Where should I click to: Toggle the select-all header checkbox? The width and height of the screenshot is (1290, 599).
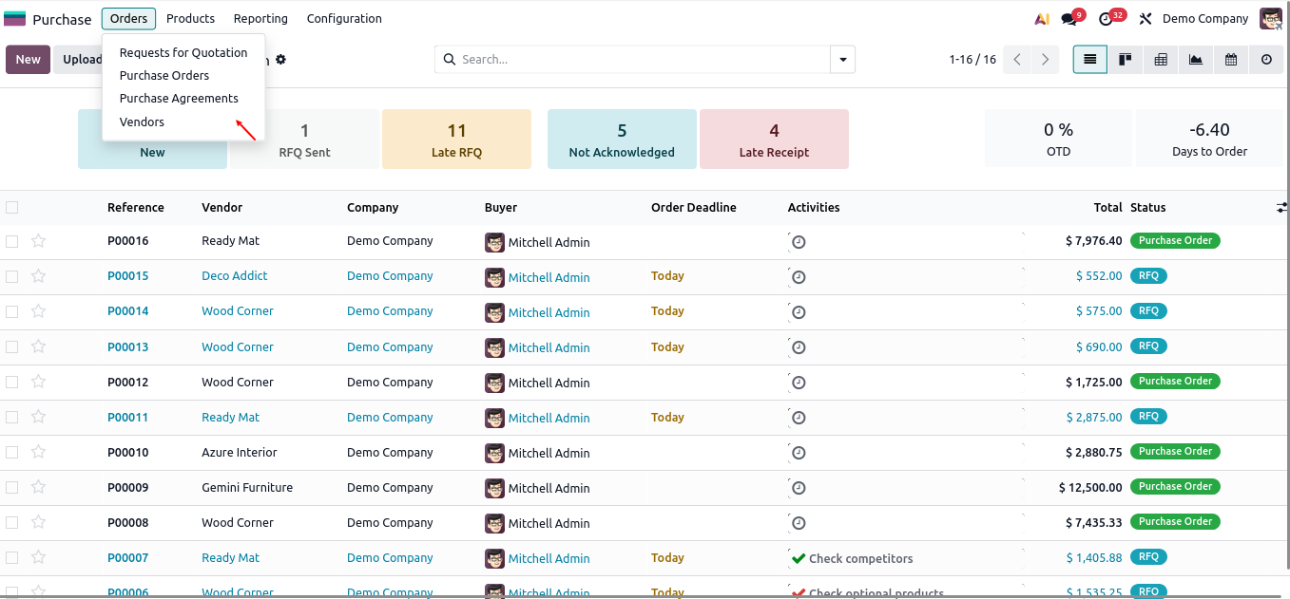coord(12,208)
